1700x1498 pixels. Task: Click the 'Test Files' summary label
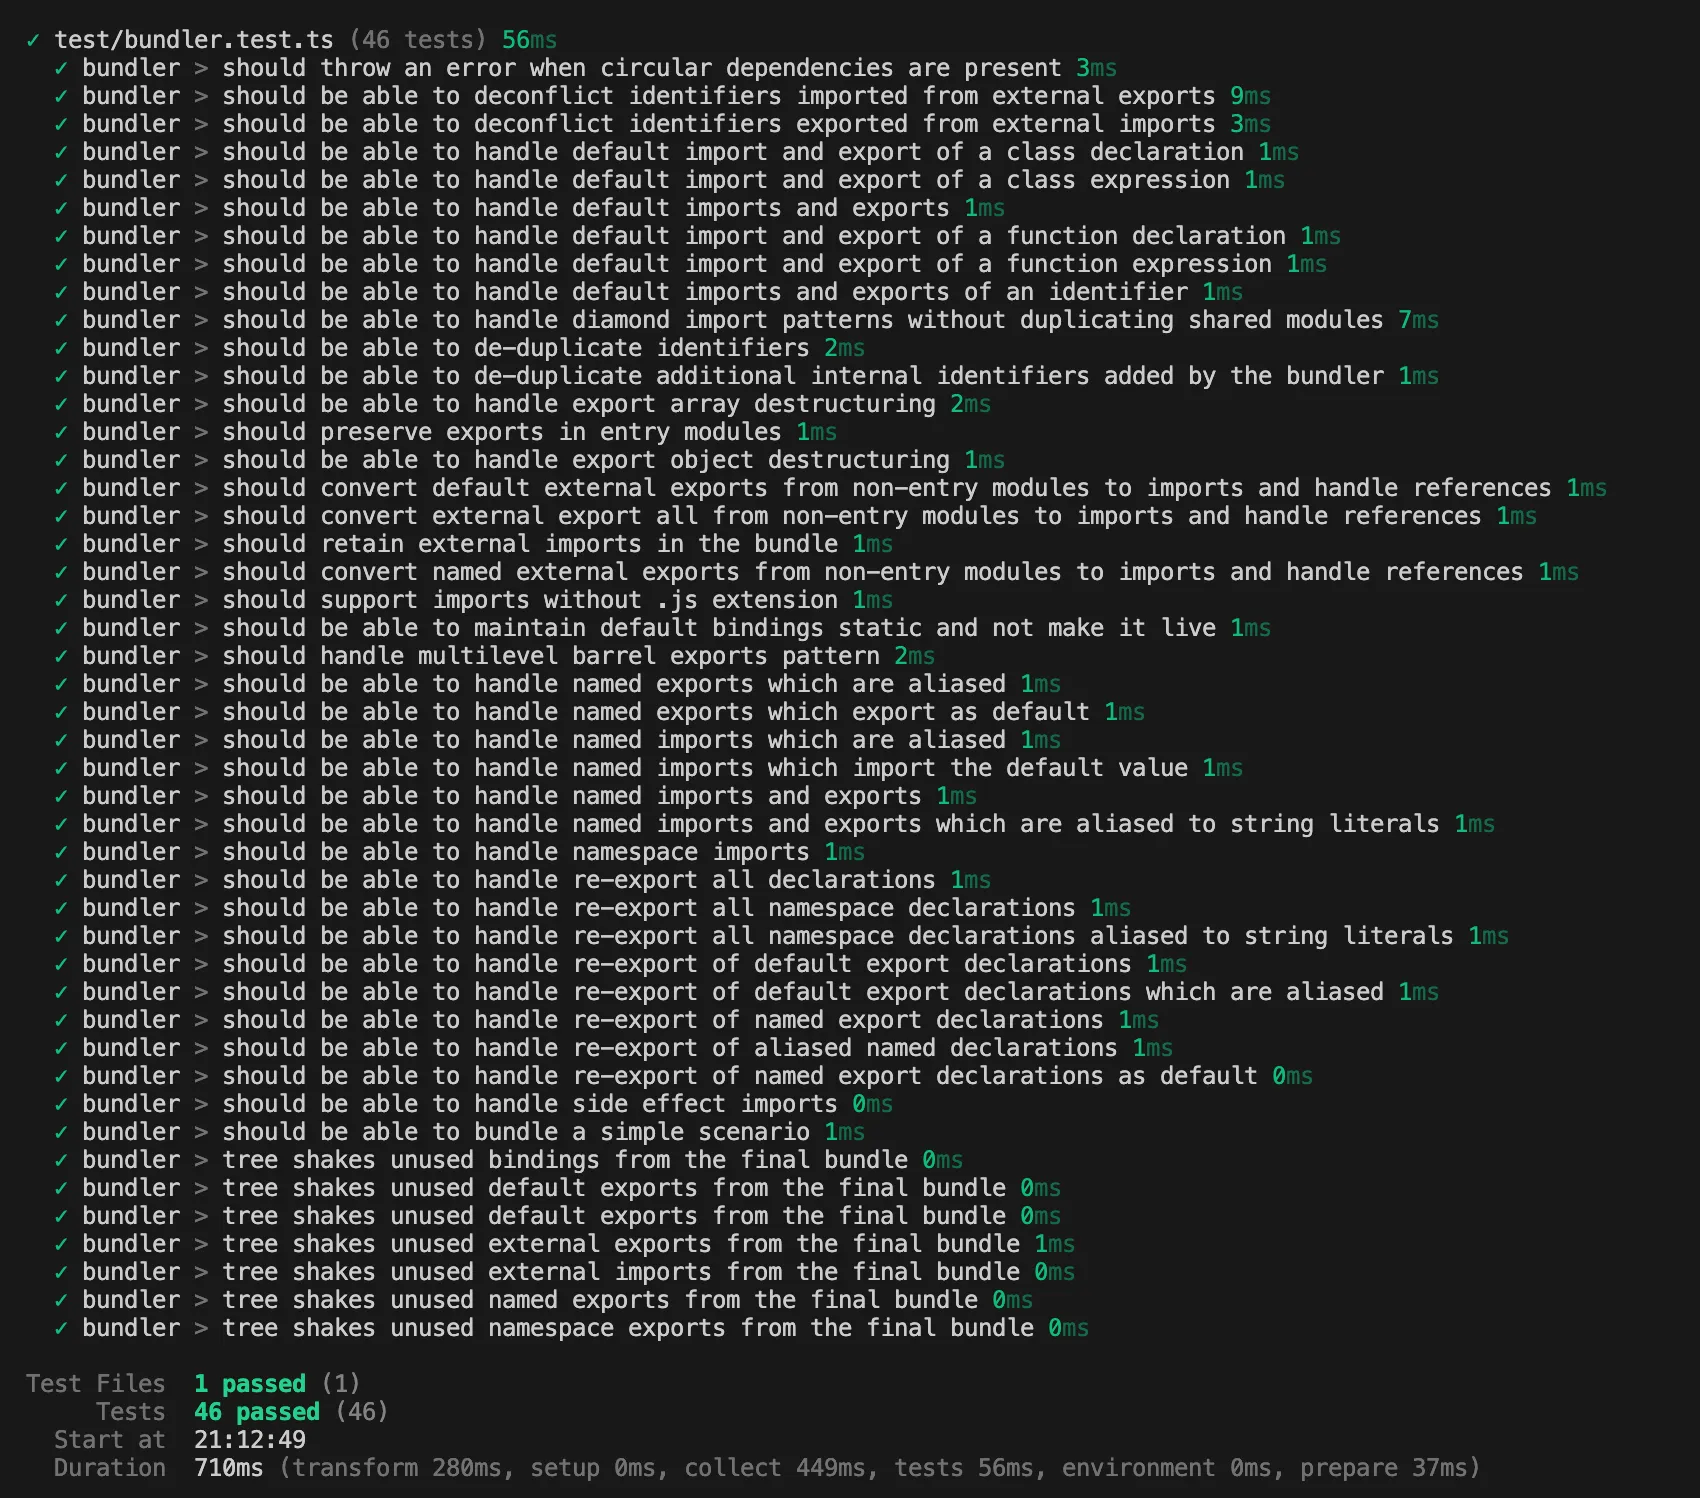click(95, 1384)
